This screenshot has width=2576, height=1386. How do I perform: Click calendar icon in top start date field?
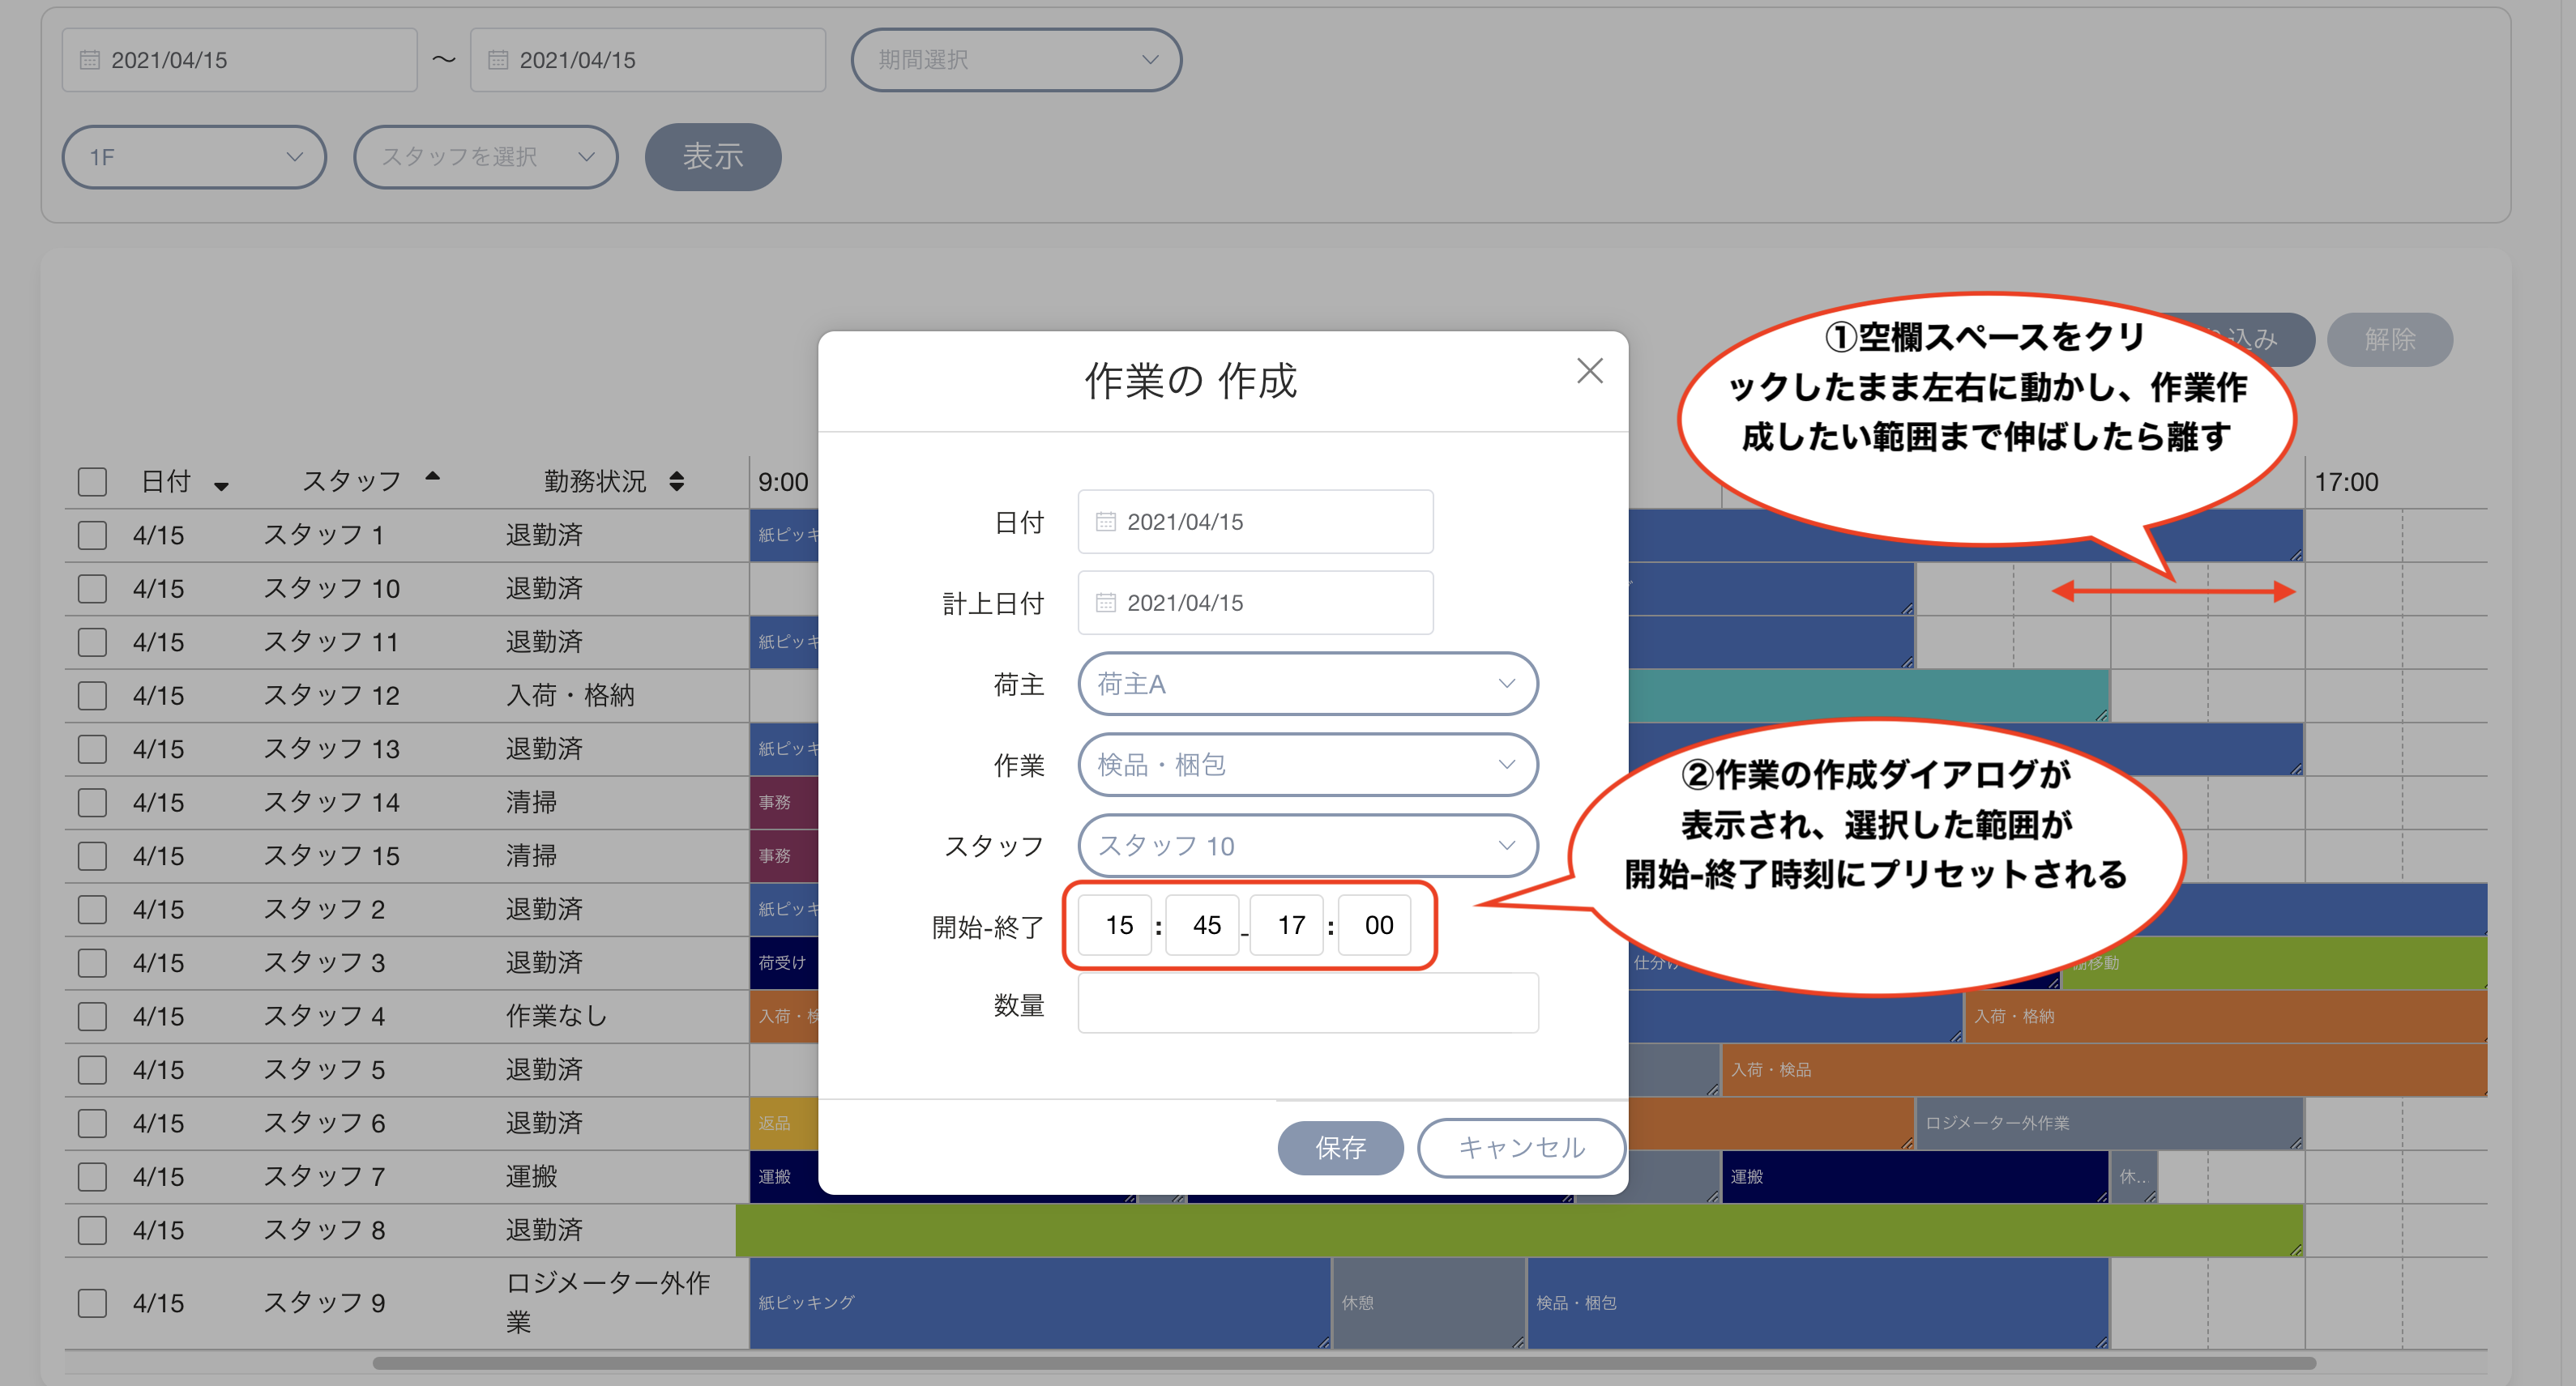[x=89, y=60]
